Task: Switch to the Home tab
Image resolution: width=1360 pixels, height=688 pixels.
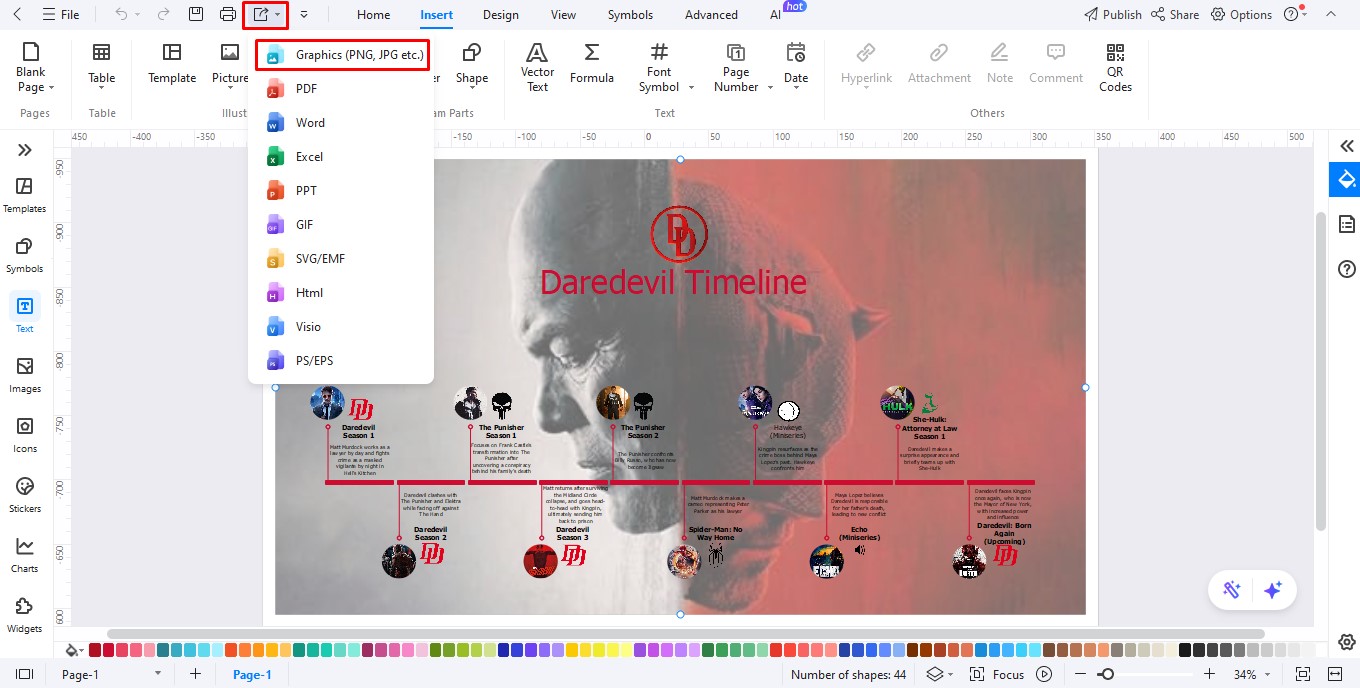Action: 374,15
